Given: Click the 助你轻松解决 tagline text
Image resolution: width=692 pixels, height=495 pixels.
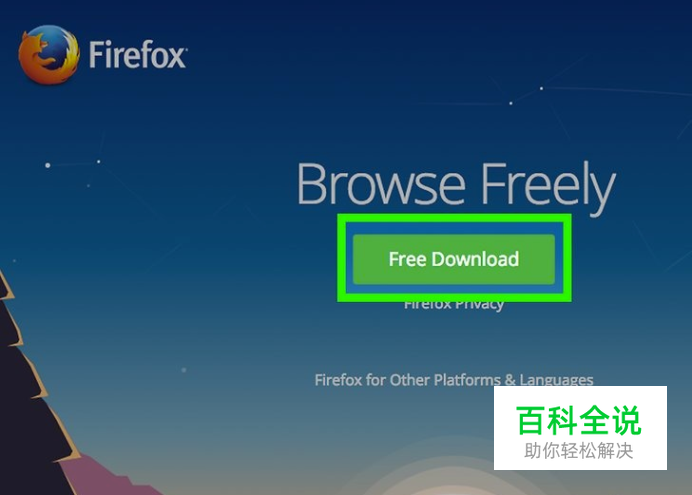Looking at the screenshot, I should (x=579, y=451).
